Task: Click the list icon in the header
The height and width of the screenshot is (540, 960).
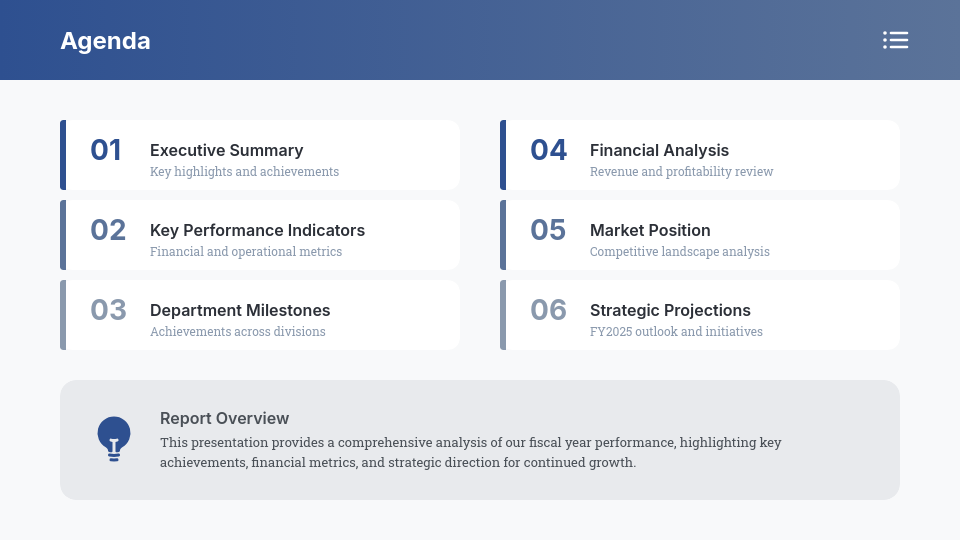Action: point(895,40)
